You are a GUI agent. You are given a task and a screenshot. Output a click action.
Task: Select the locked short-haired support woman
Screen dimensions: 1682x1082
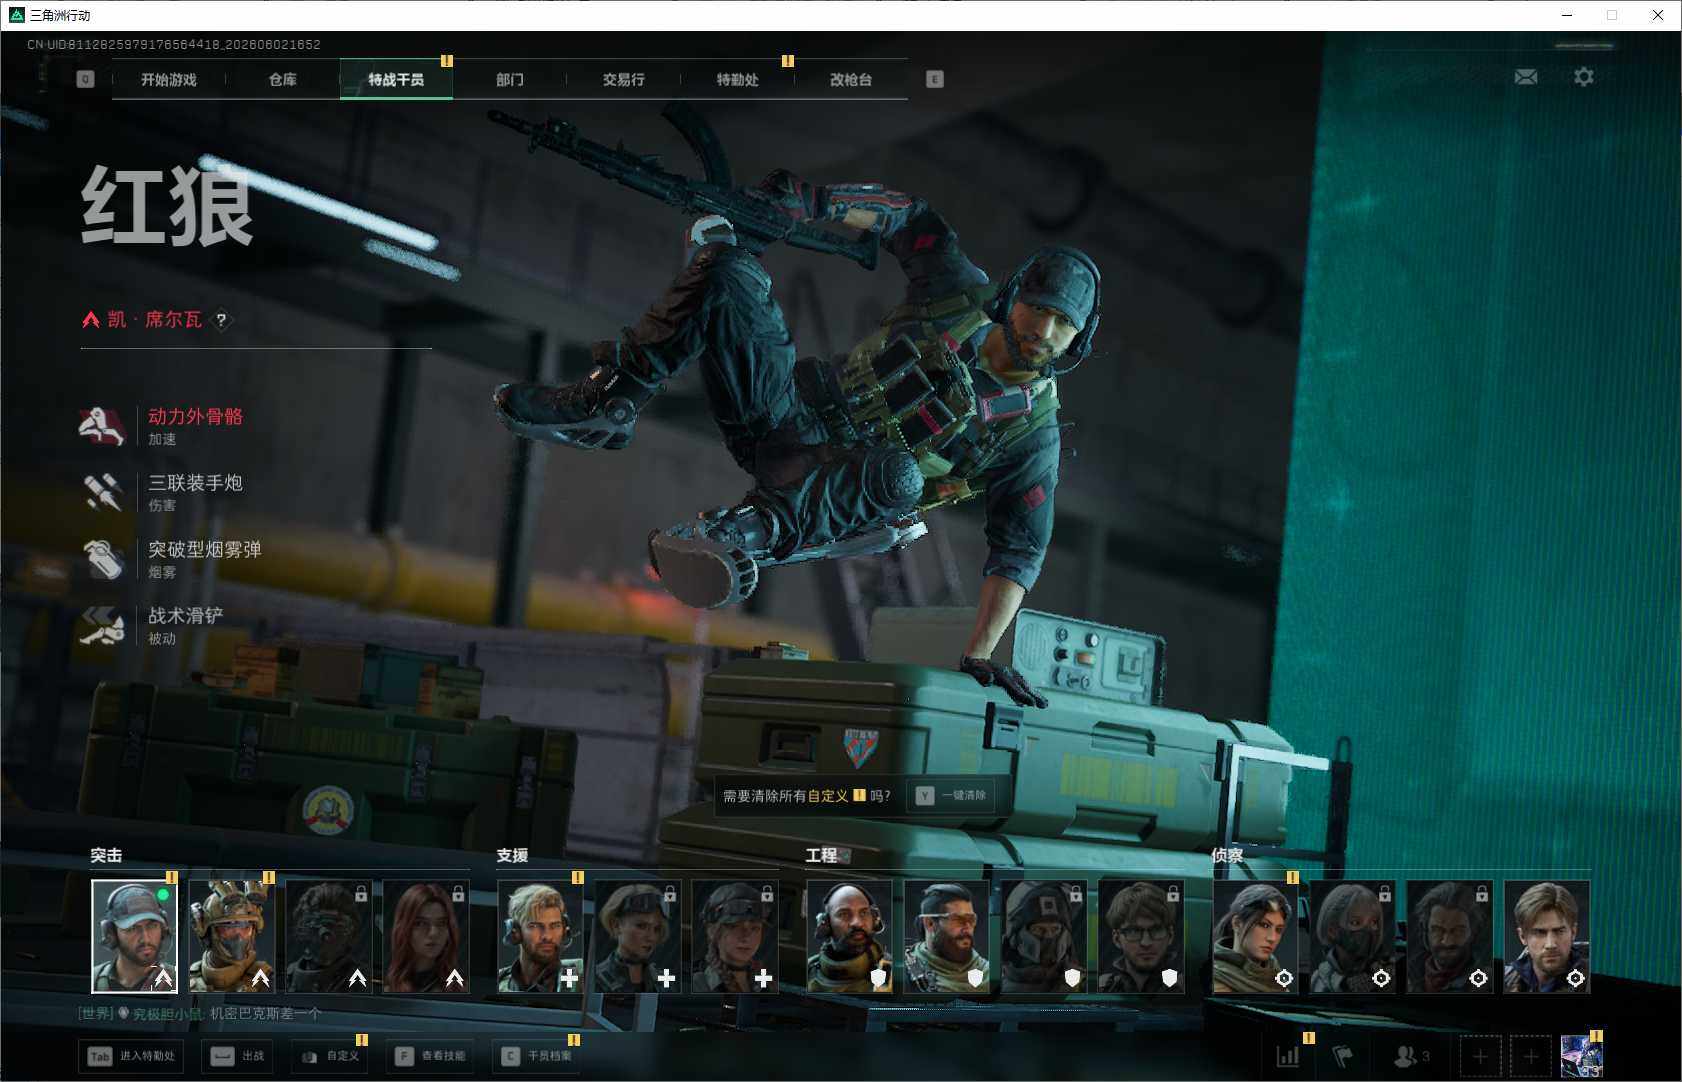[x=638, y=937]
